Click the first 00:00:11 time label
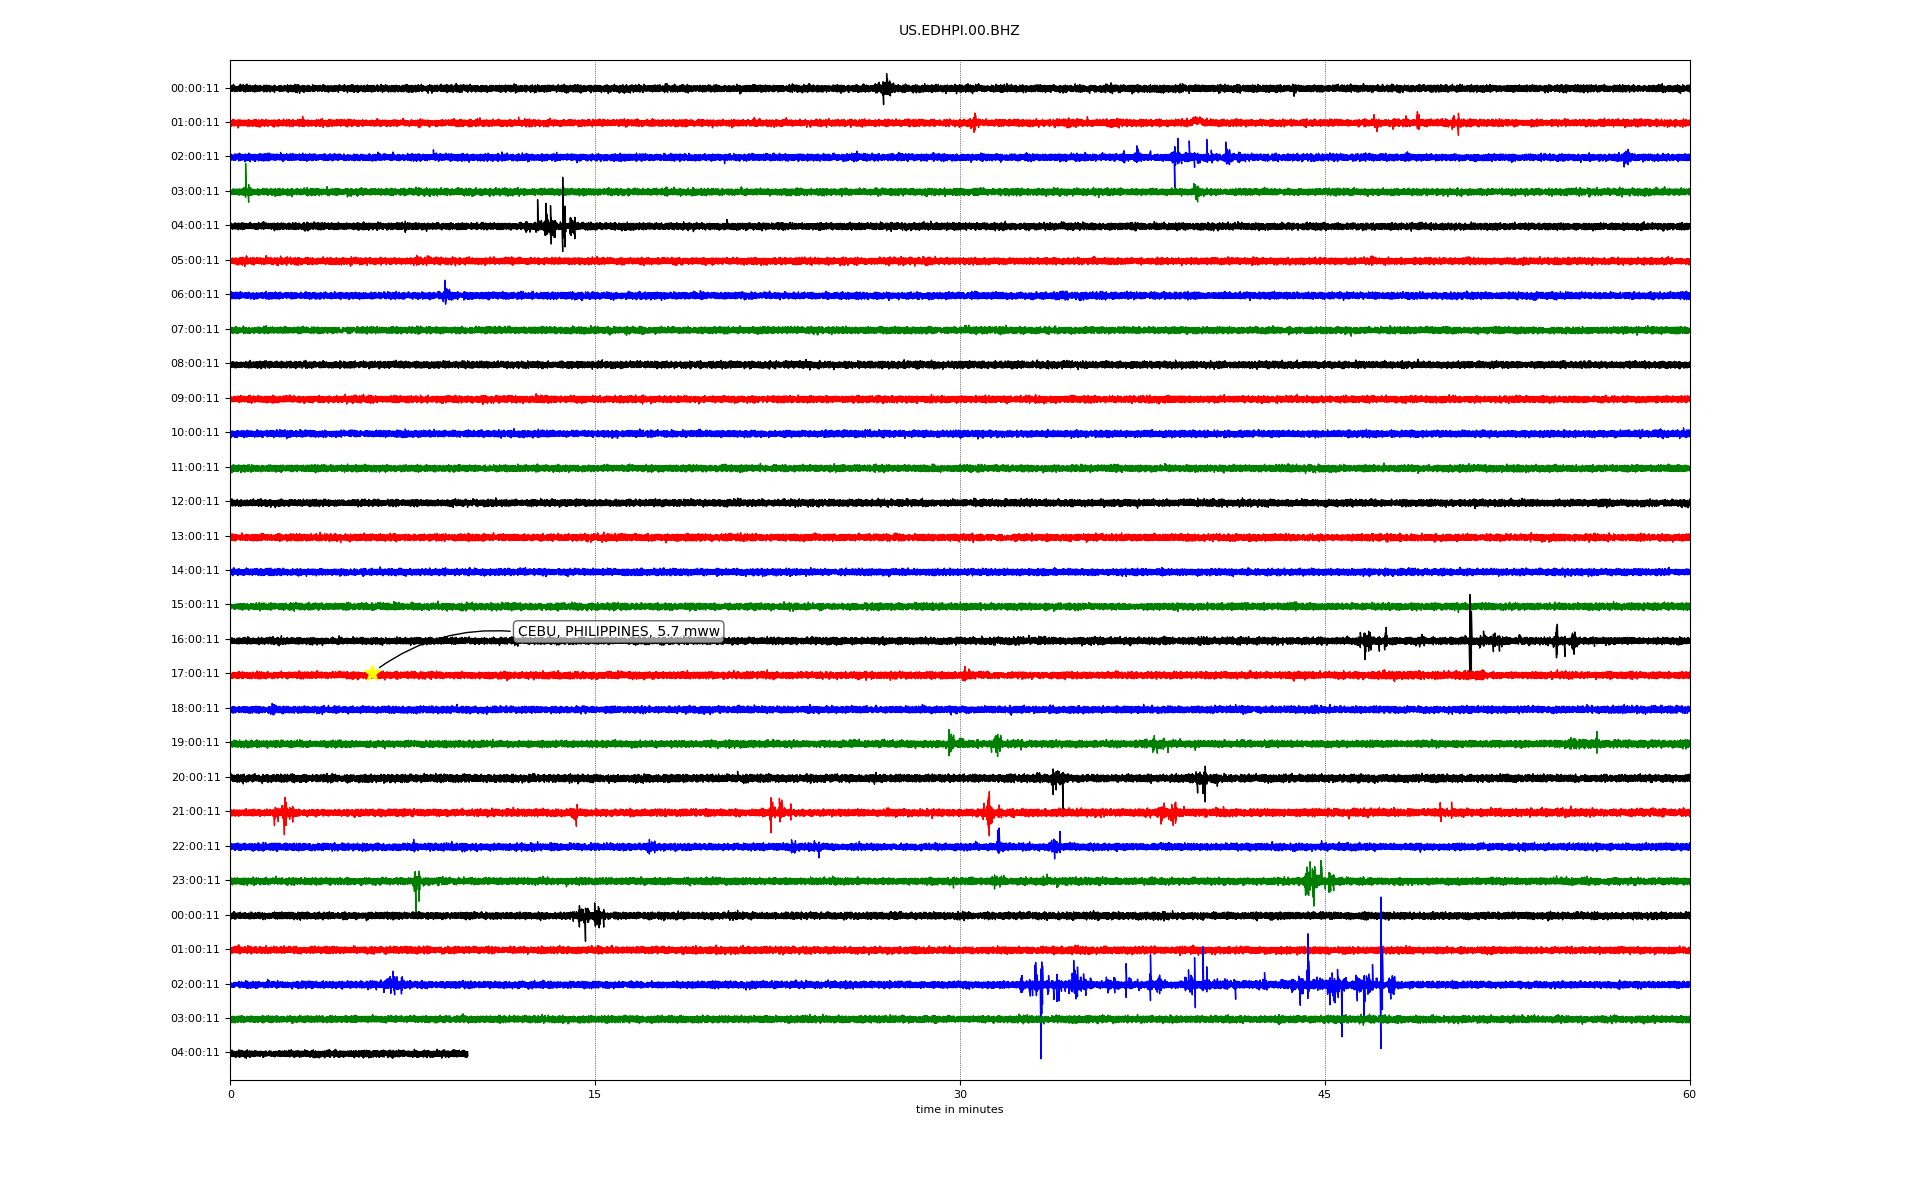Screen dimensions: 1920x1200 [x=195, y=88]
